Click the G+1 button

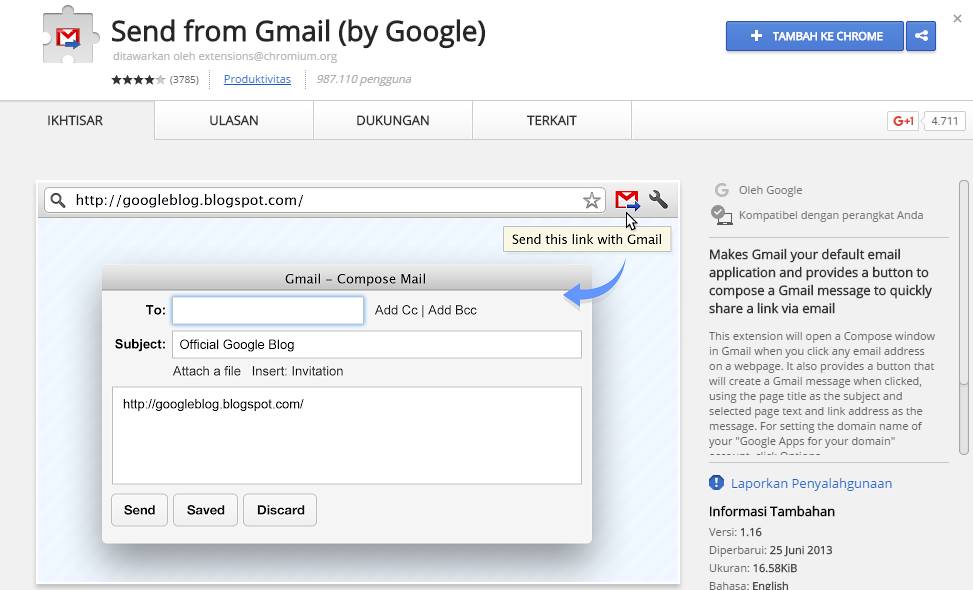[902, 121]
